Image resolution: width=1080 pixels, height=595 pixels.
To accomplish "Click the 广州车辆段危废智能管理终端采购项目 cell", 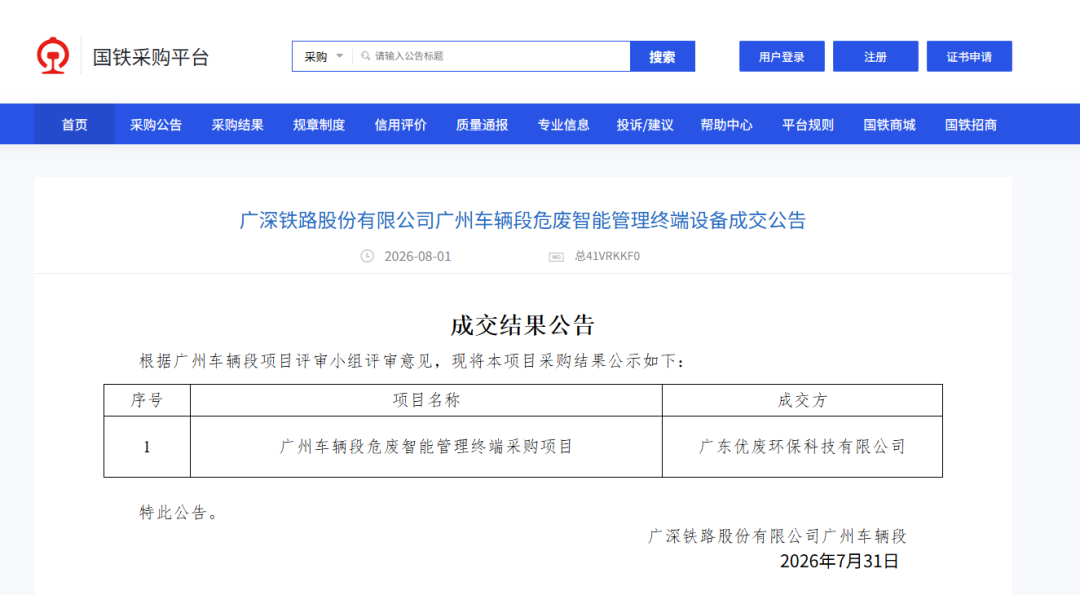I will (426, 447).
